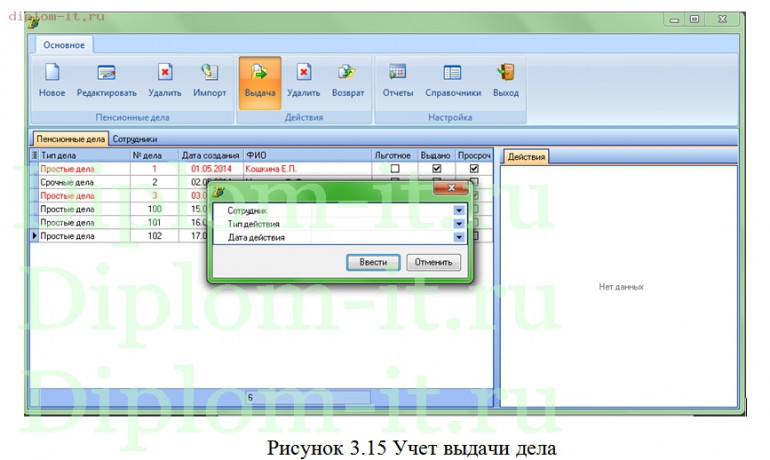Toggle Льготное checkbox for Кошкина Е.П.
Image resolution: width=770 pixels, height=460 pixels.
[394, 169]
